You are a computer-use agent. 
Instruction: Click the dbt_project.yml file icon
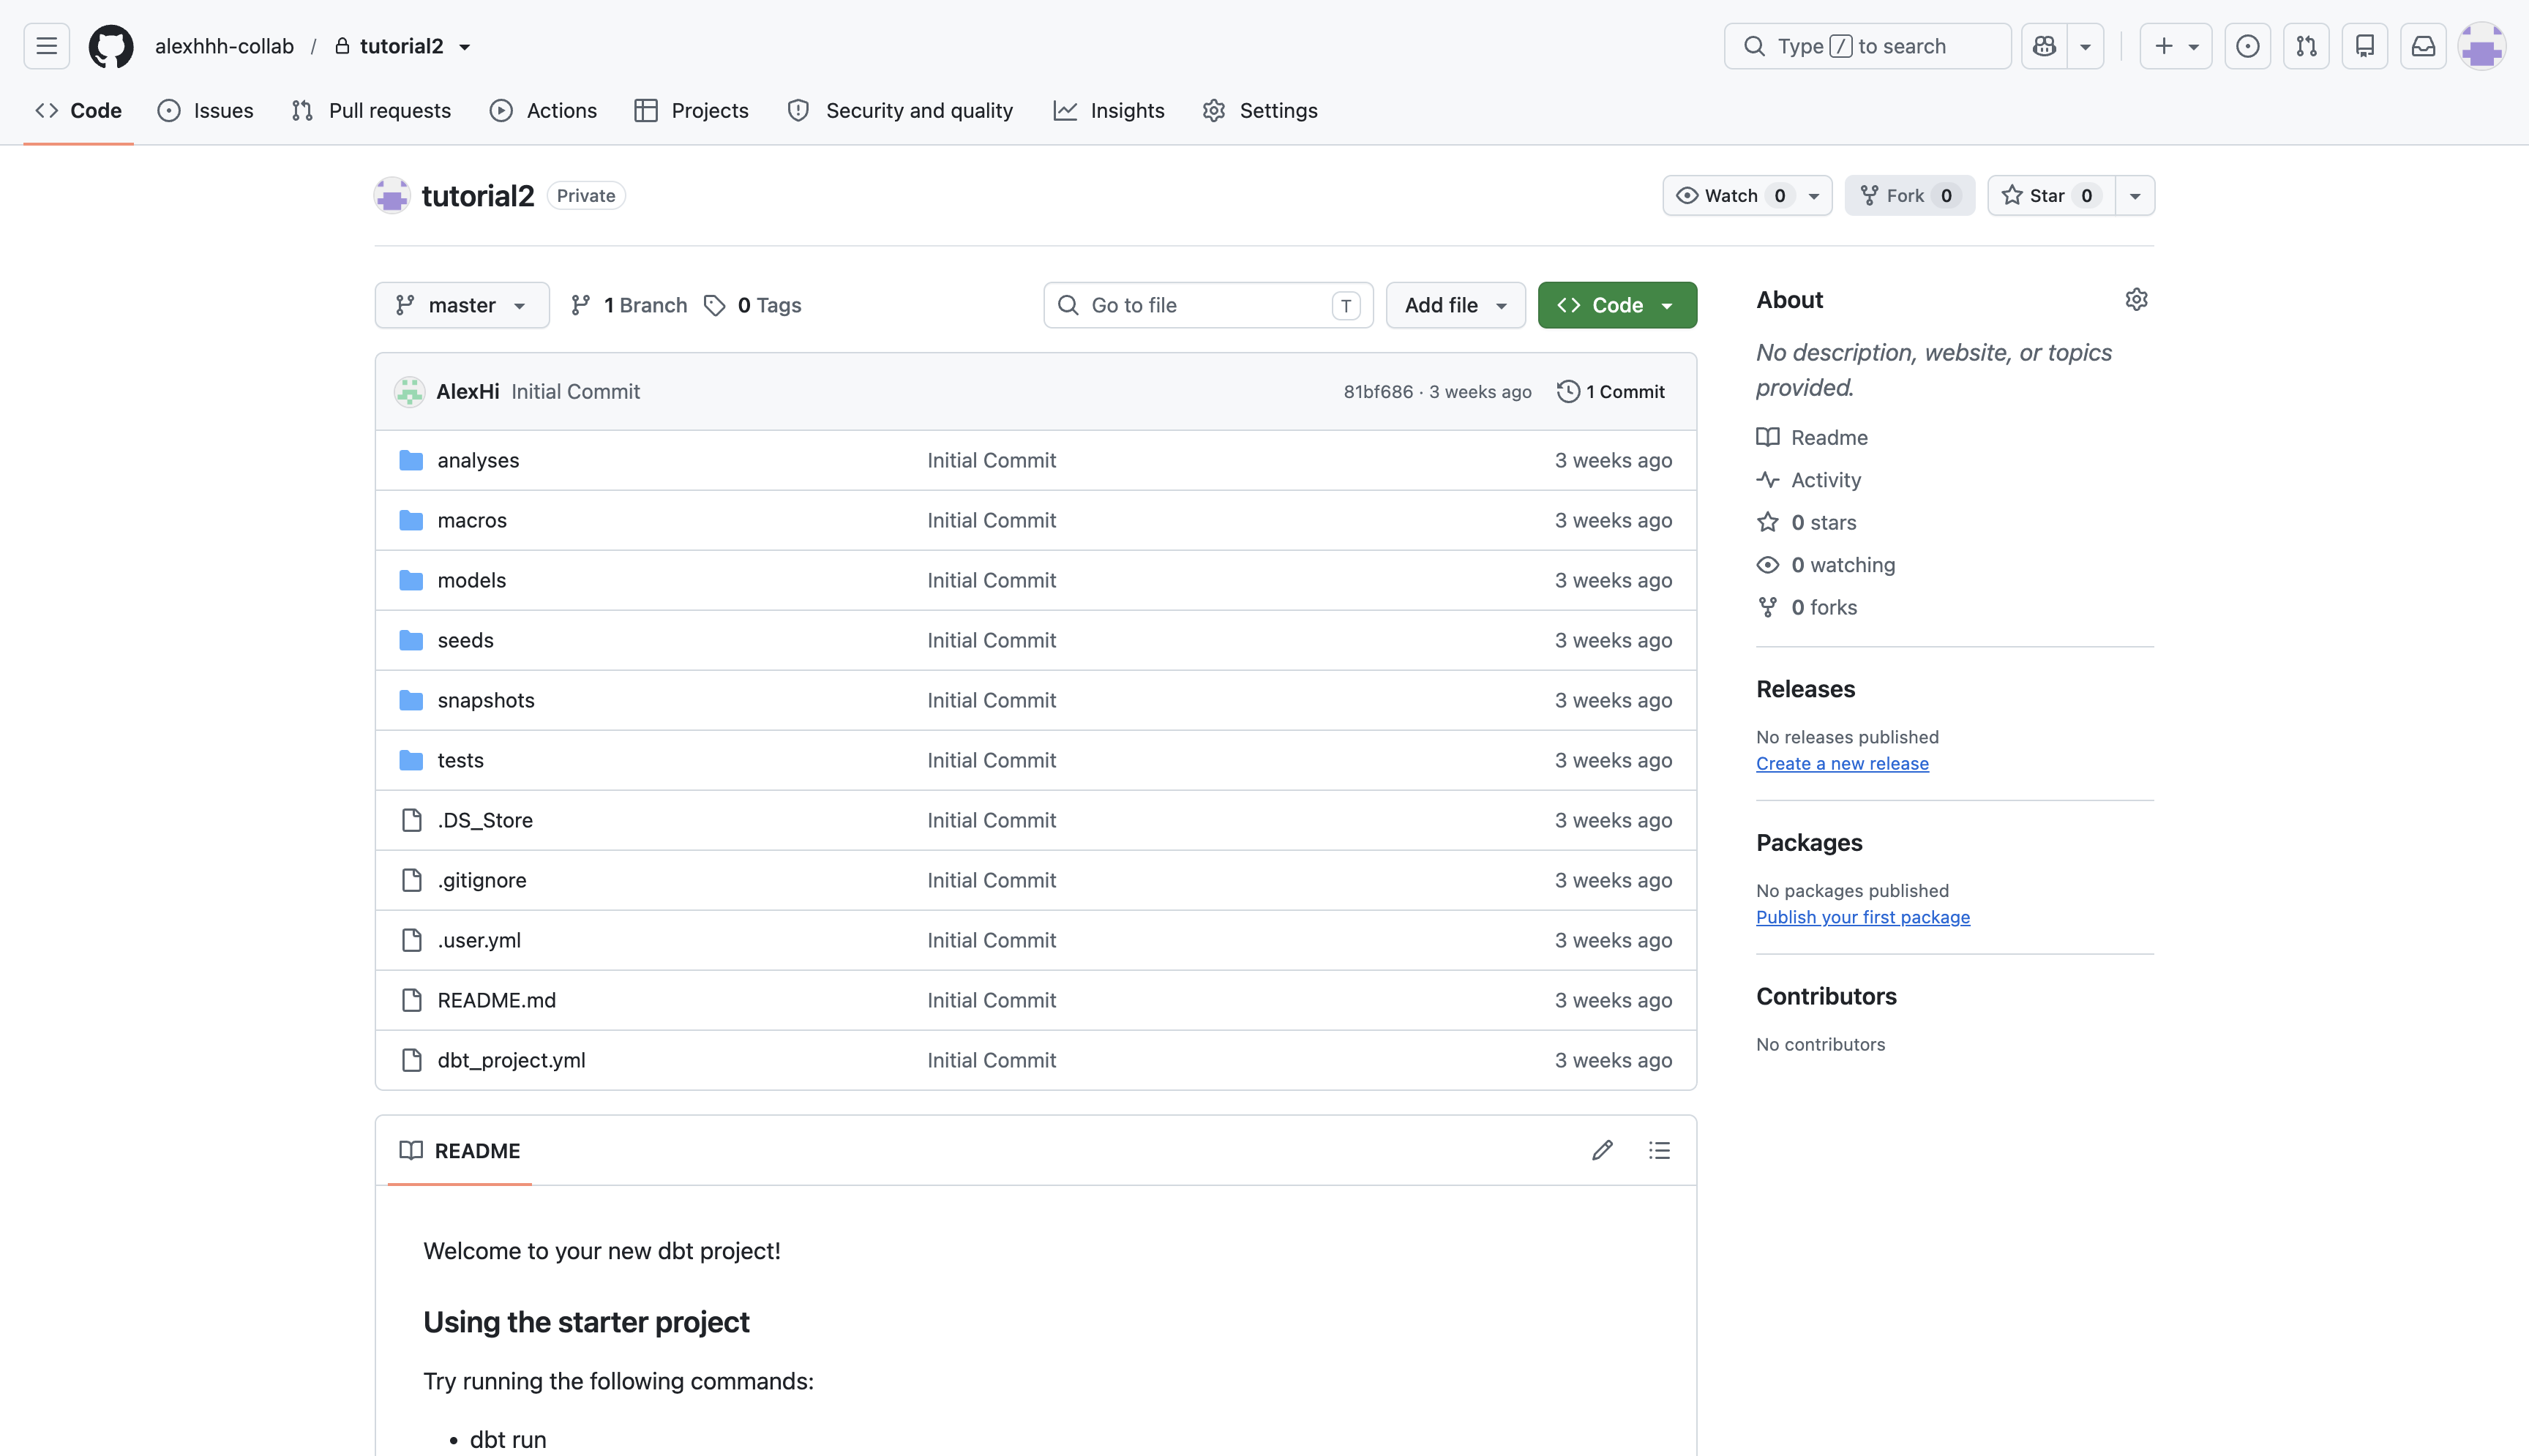point(411,1060)
